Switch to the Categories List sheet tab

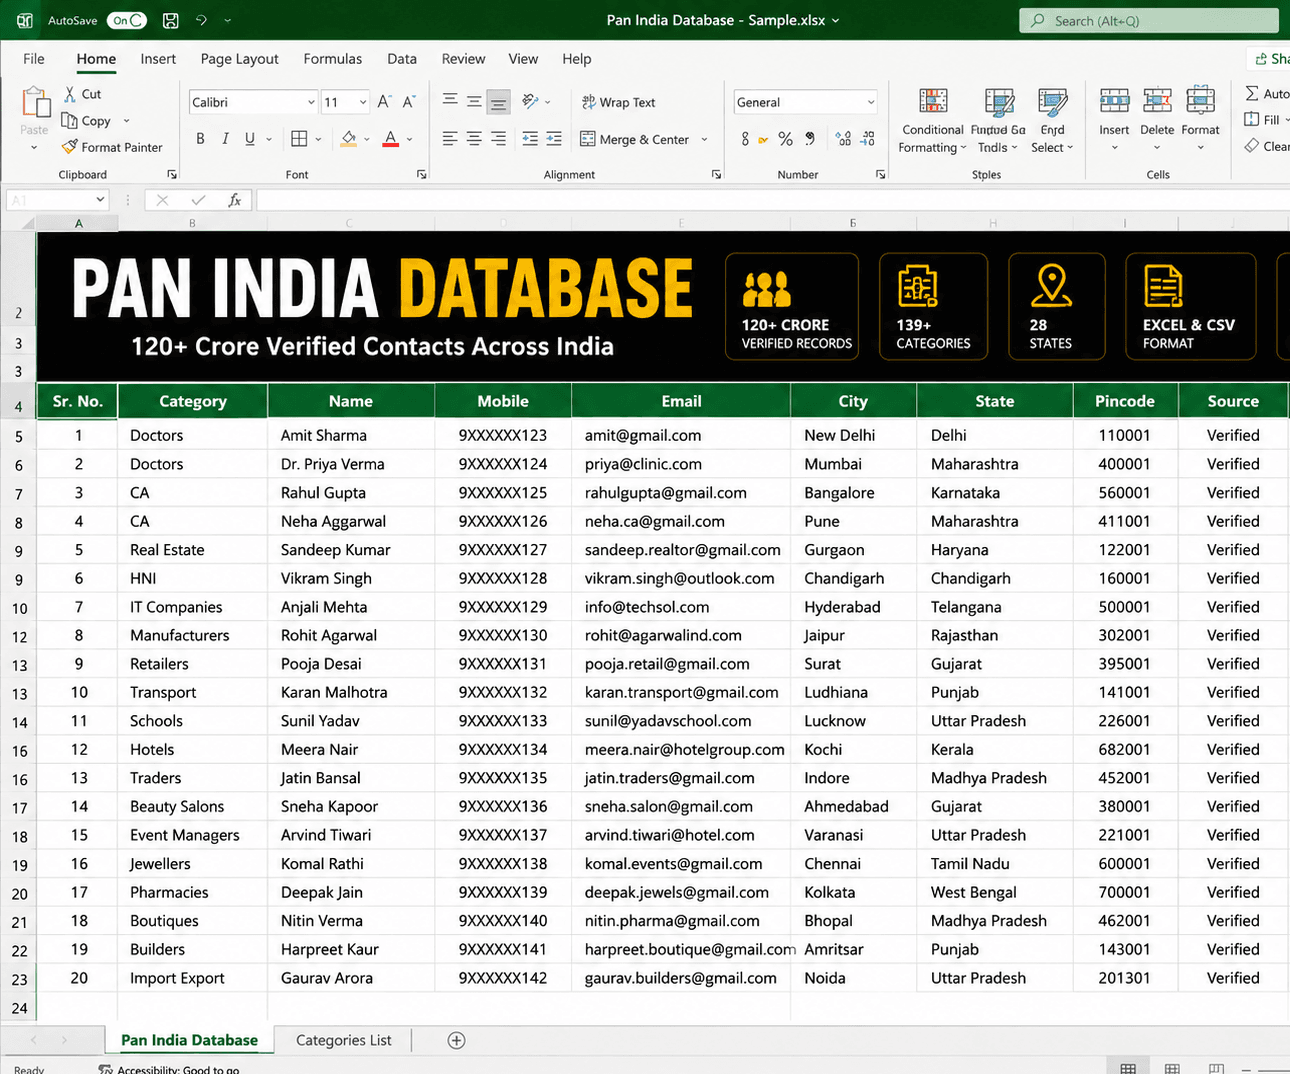343,1040
